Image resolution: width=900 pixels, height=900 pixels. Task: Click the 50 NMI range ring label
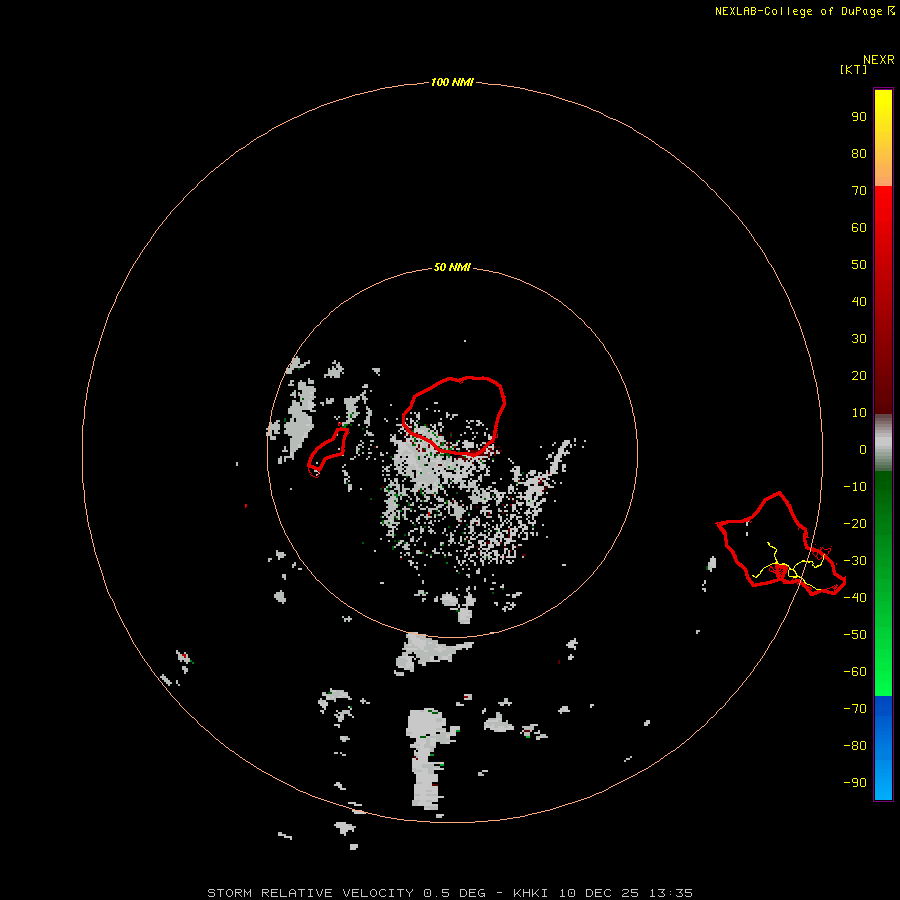tap(452, 267)
